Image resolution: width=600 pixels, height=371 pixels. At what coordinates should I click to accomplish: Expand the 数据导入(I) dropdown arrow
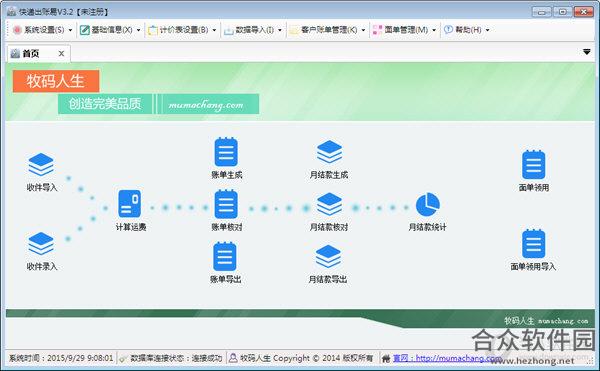point(279,30)
